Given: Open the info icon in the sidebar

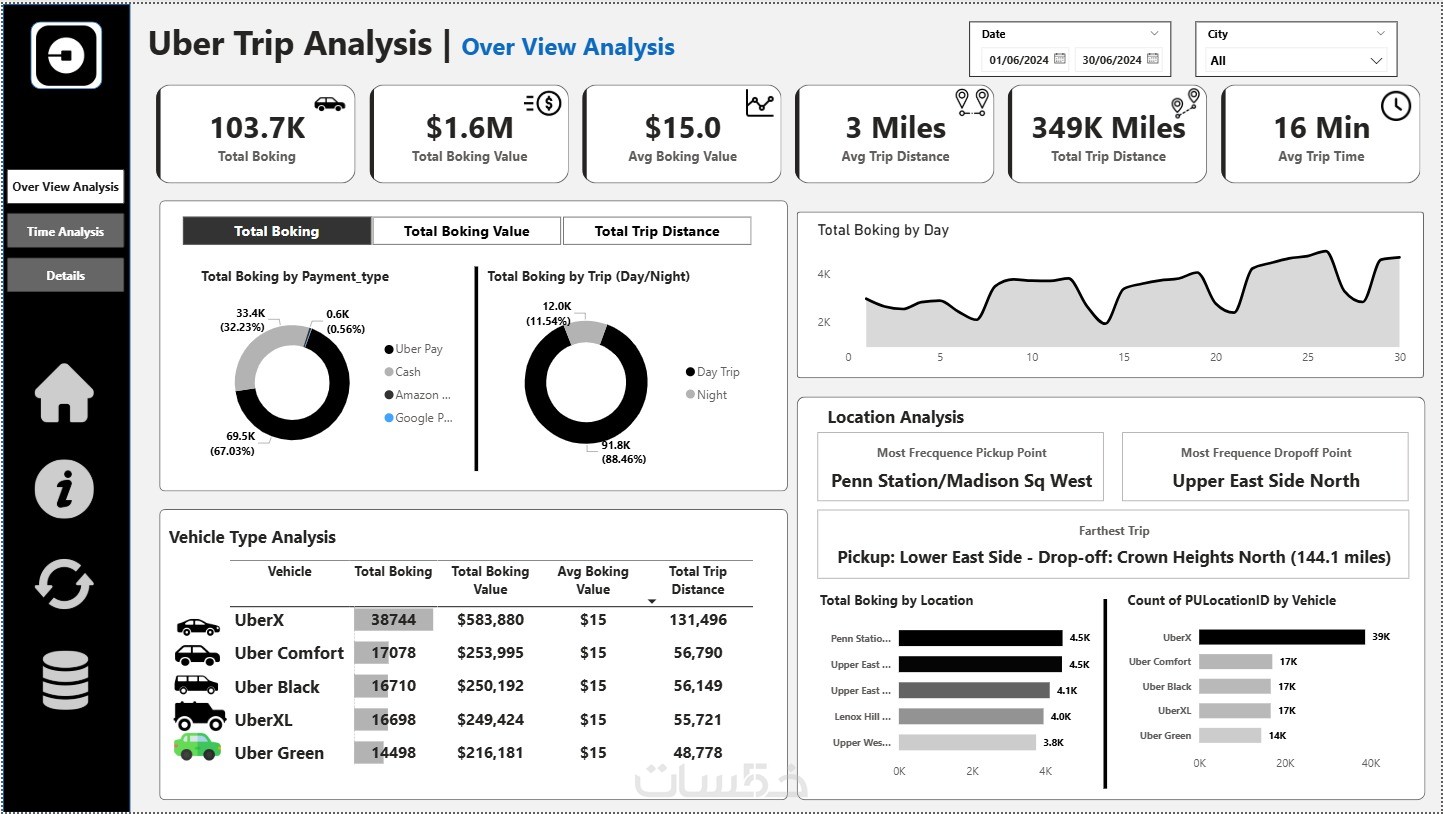Looking at the screenshot, I should click(x=65, y=490).
